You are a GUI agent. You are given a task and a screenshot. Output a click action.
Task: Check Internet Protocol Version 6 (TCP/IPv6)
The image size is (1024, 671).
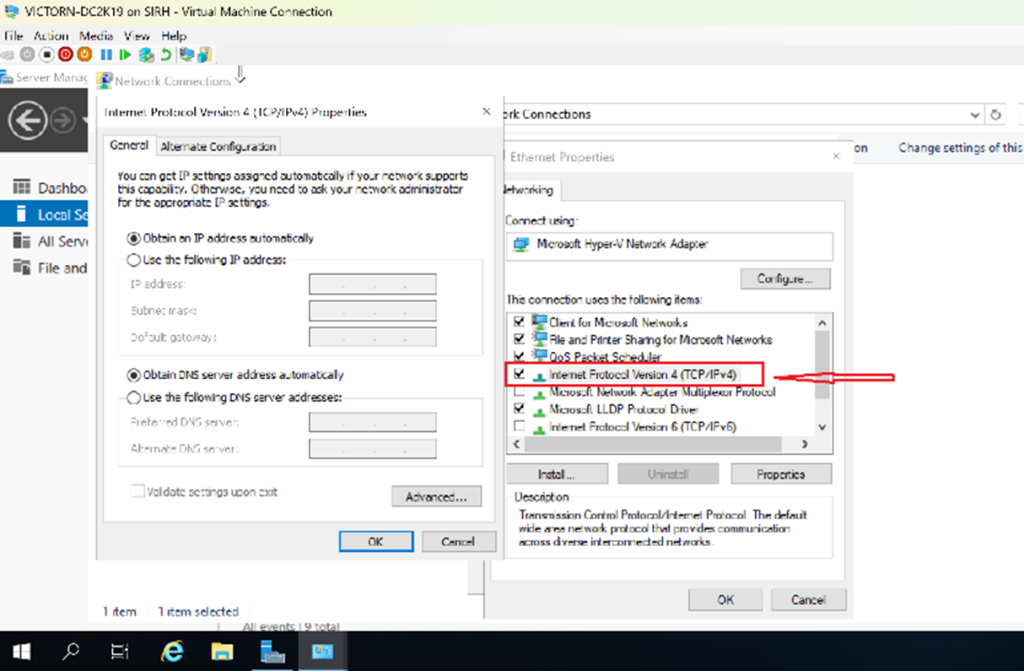coord(518,427)
